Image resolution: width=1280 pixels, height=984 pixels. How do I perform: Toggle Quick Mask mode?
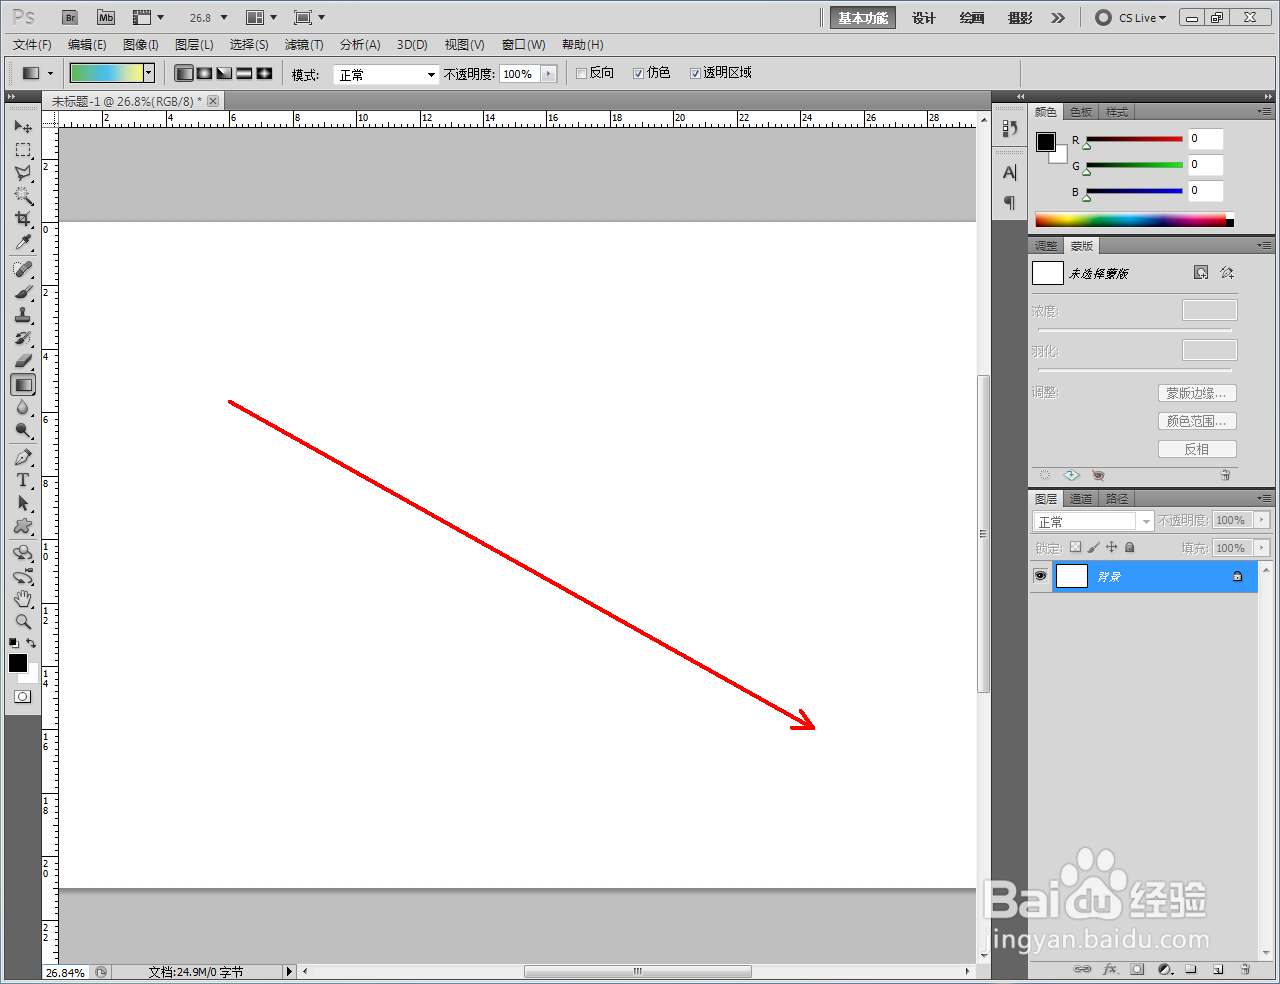(23, 696)
